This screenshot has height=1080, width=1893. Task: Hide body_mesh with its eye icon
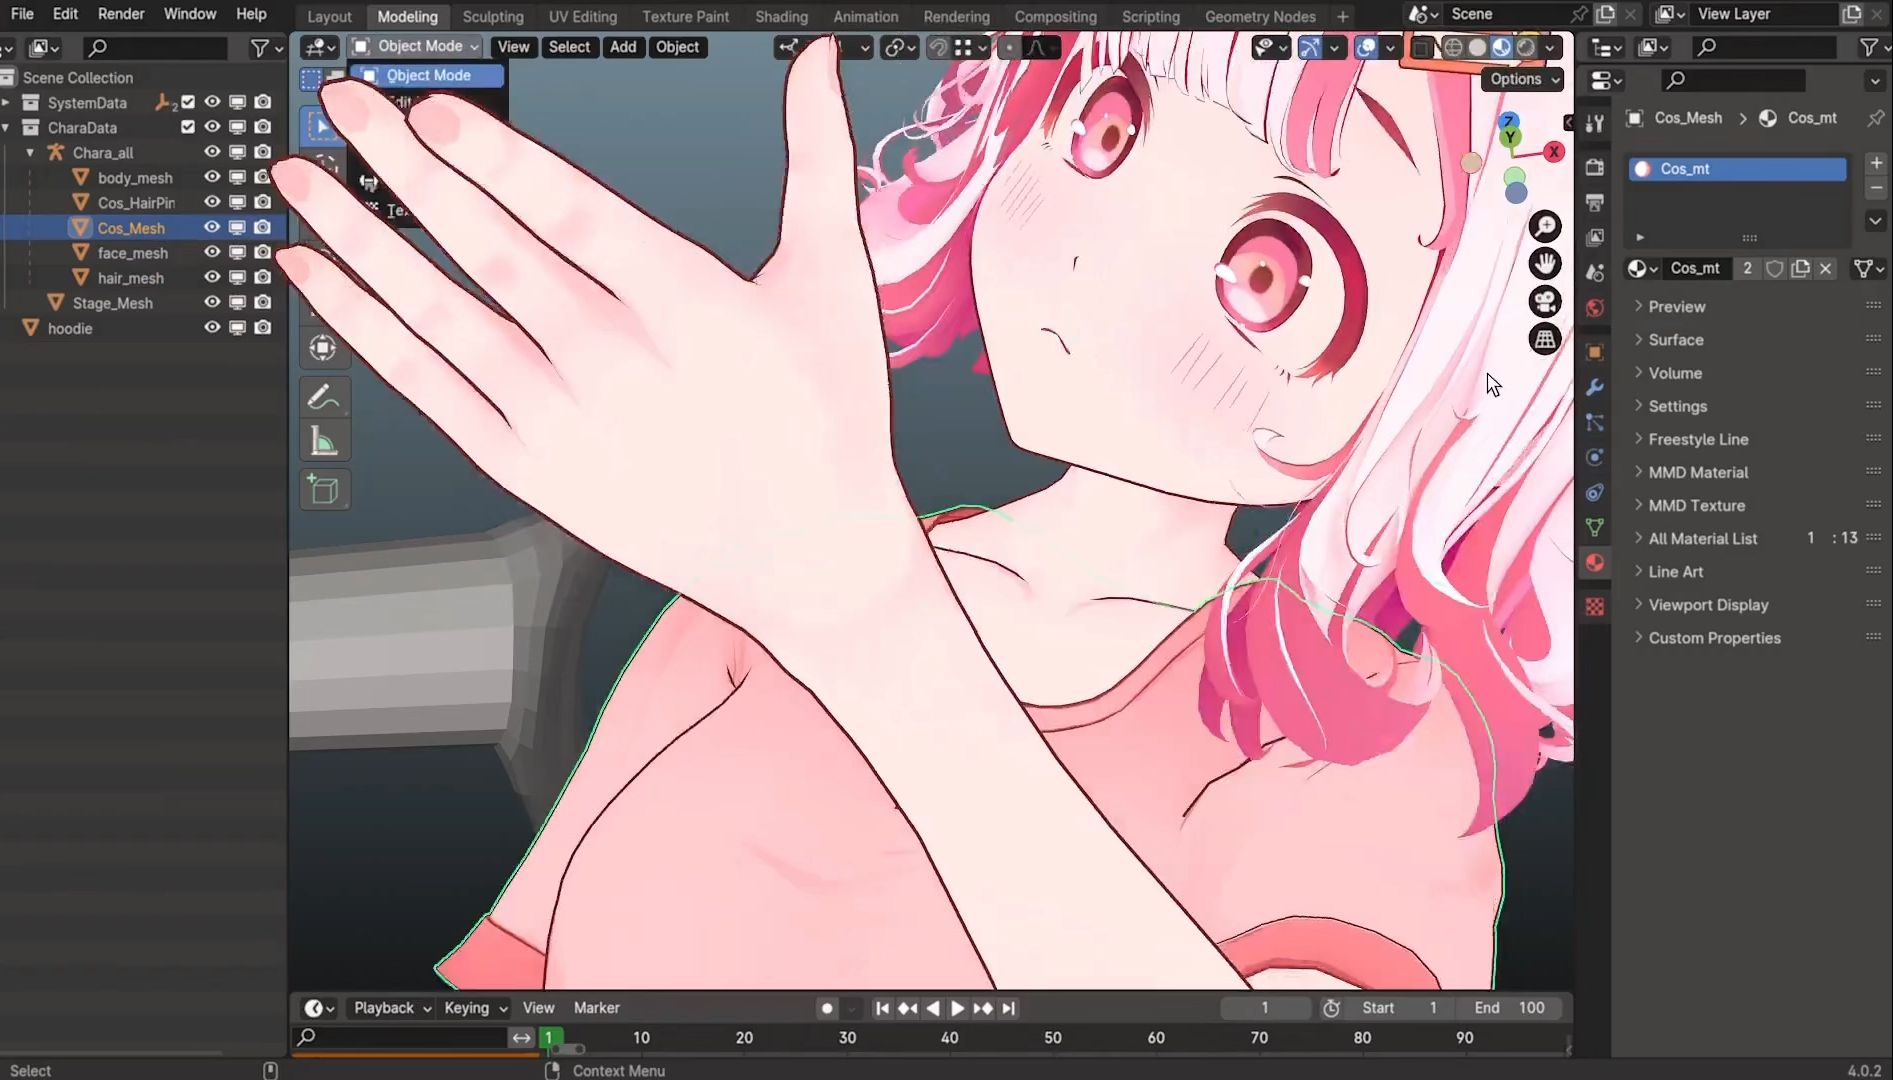[212, 177]
